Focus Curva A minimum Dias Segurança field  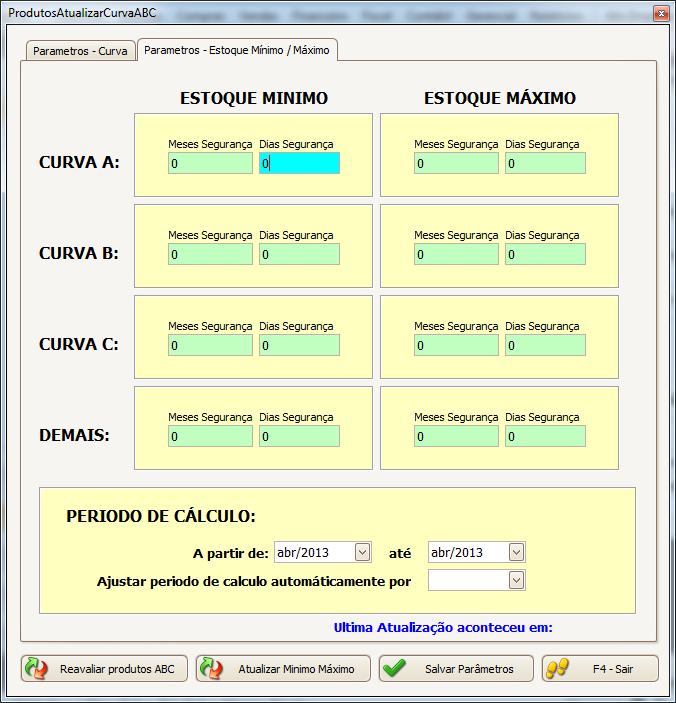pos(299,163)
